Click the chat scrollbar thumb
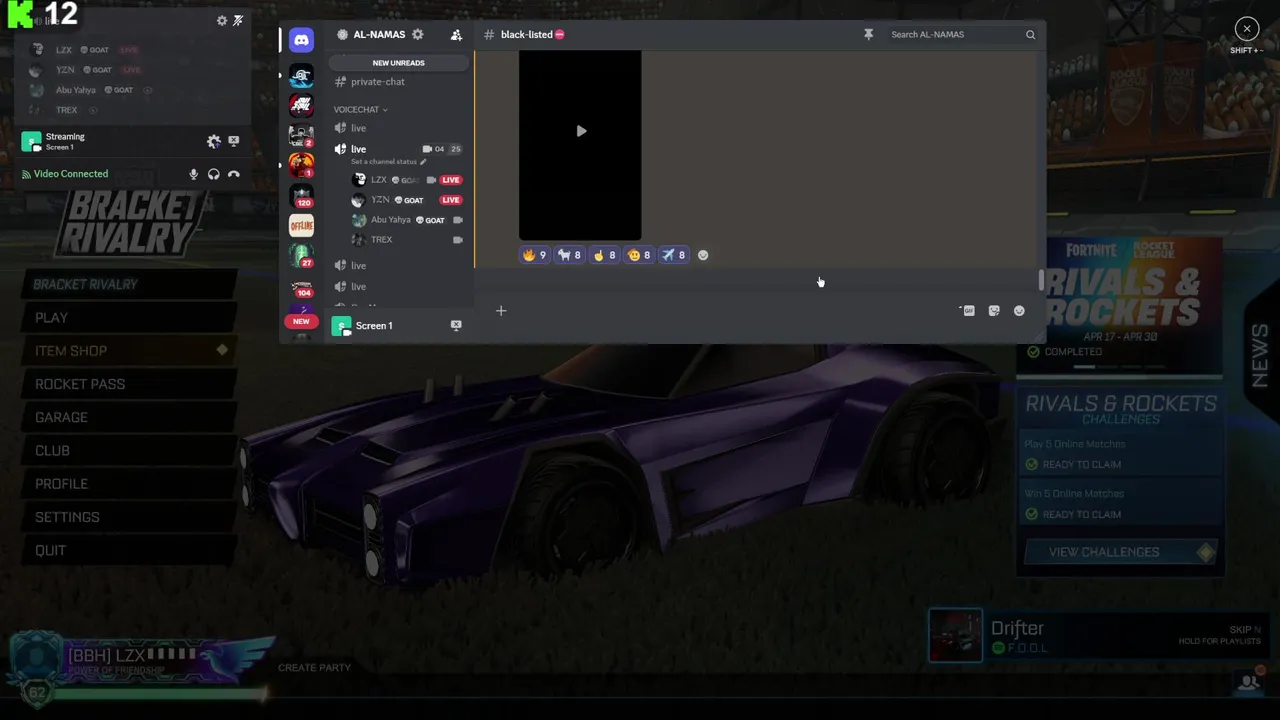The height and width of the screenshot is (720, 1280). (x=1041, y=280)
